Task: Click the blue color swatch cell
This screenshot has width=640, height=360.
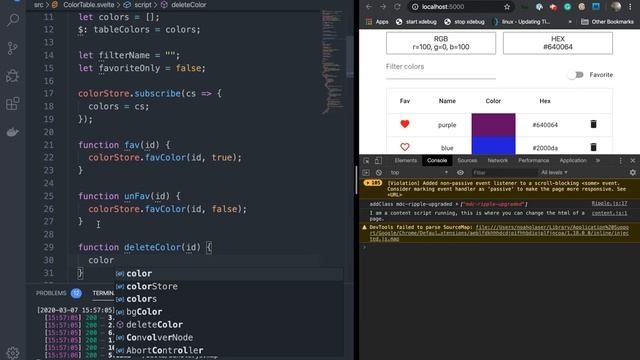Action: (493, 146)
